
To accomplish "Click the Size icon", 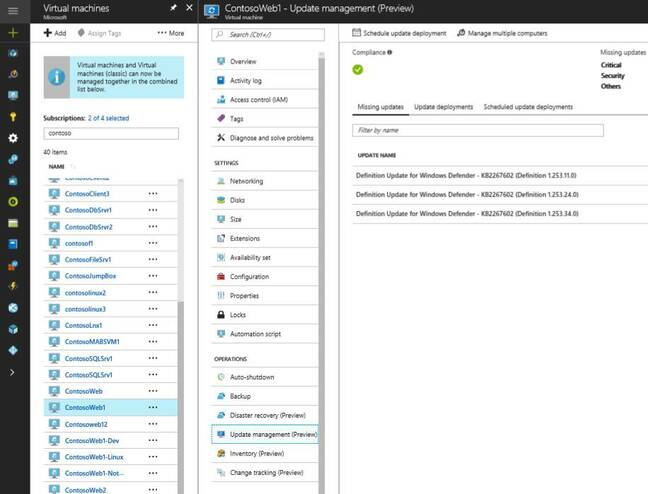I will click(221, 219).
